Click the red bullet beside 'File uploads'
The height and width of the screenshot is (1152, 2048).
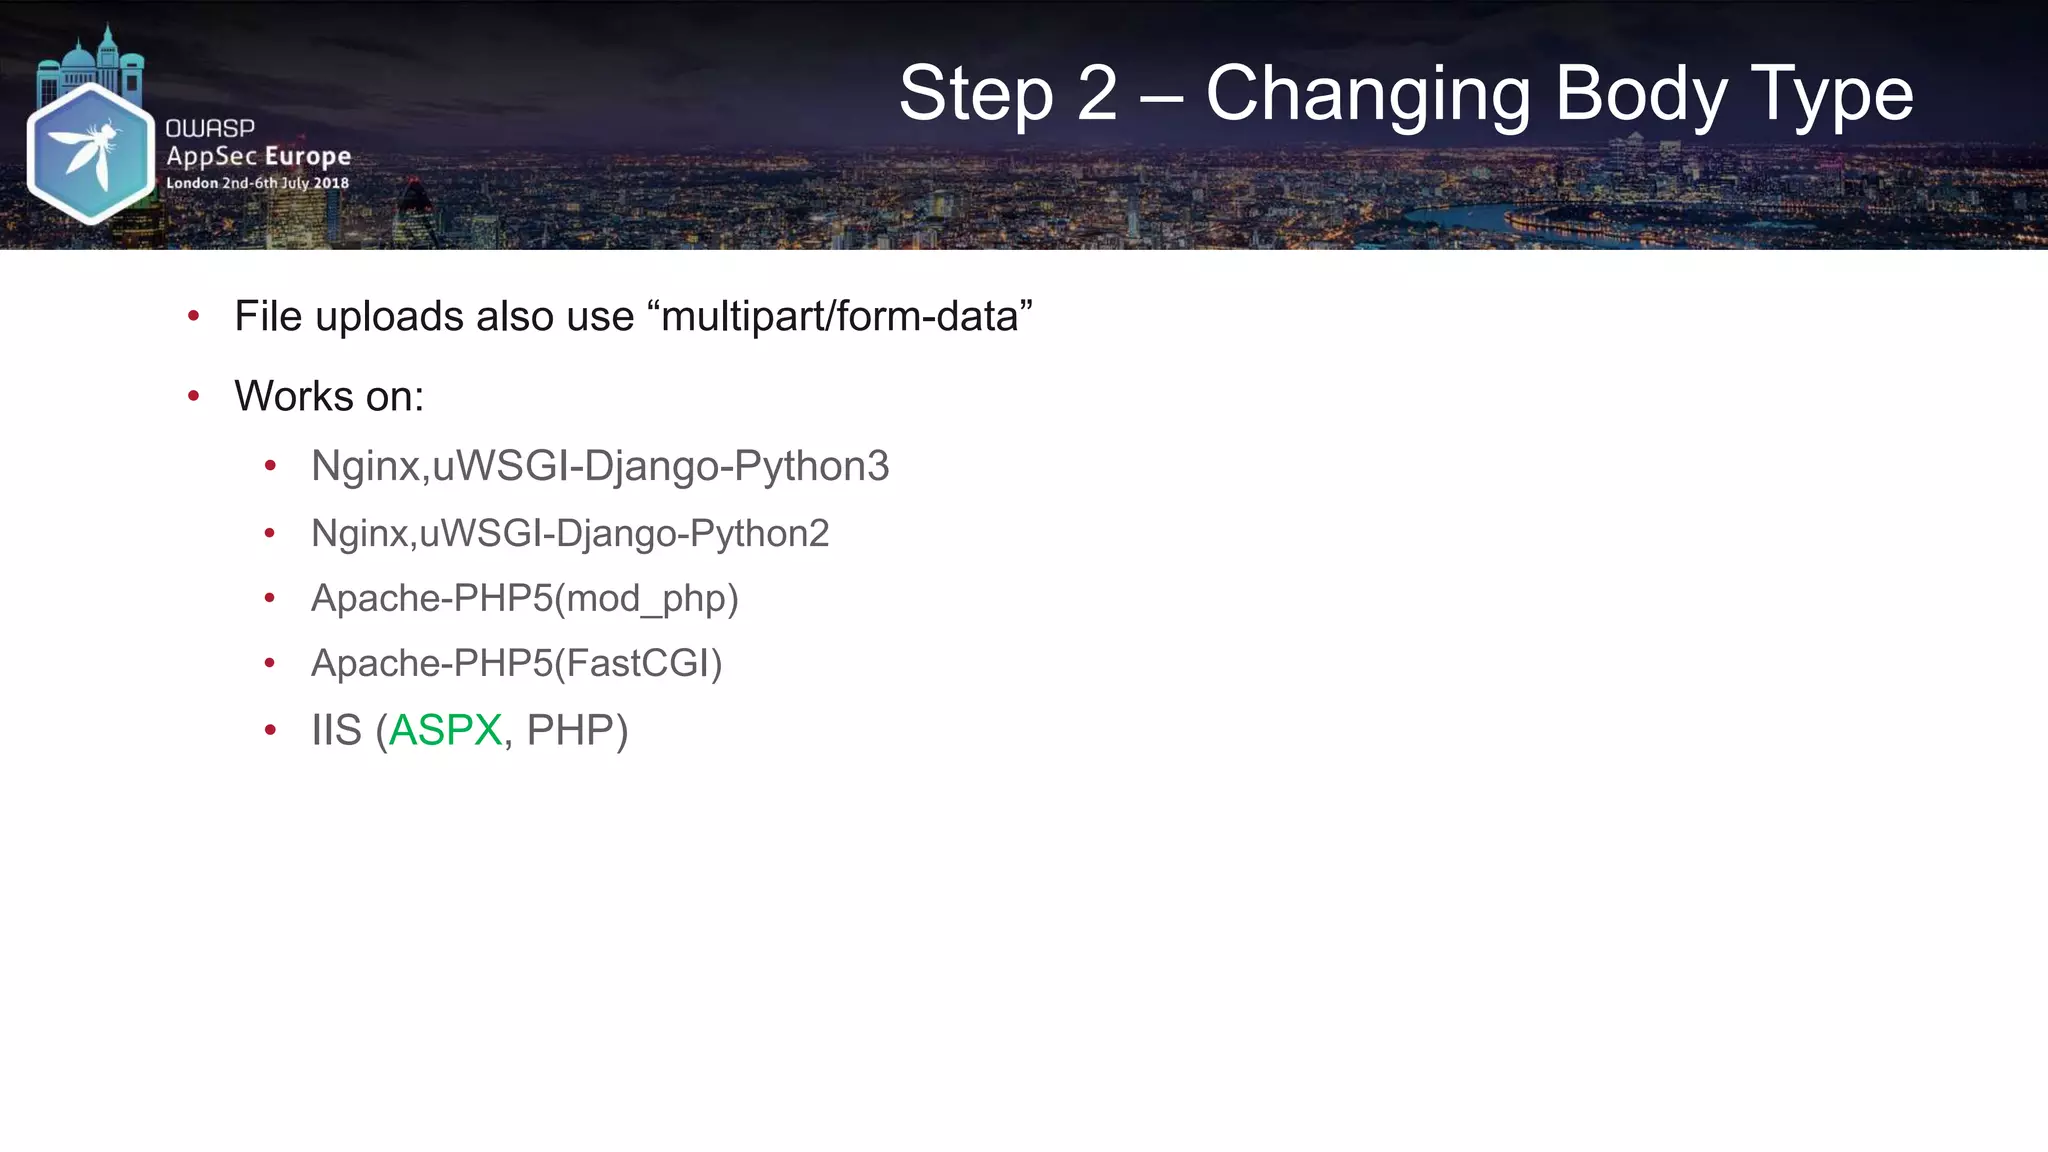(194, 317)
